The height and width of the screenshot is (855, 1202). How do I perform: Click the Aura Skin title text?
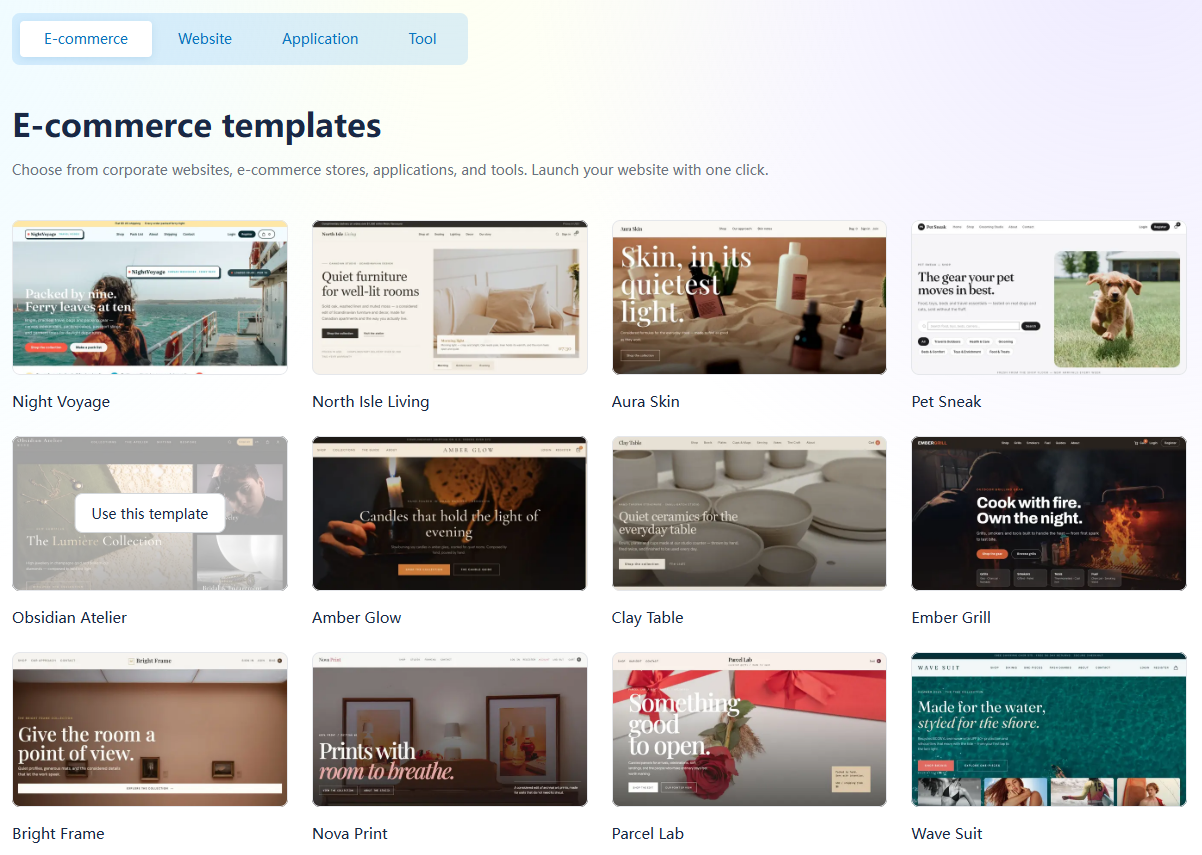click(x=646, y=402)
